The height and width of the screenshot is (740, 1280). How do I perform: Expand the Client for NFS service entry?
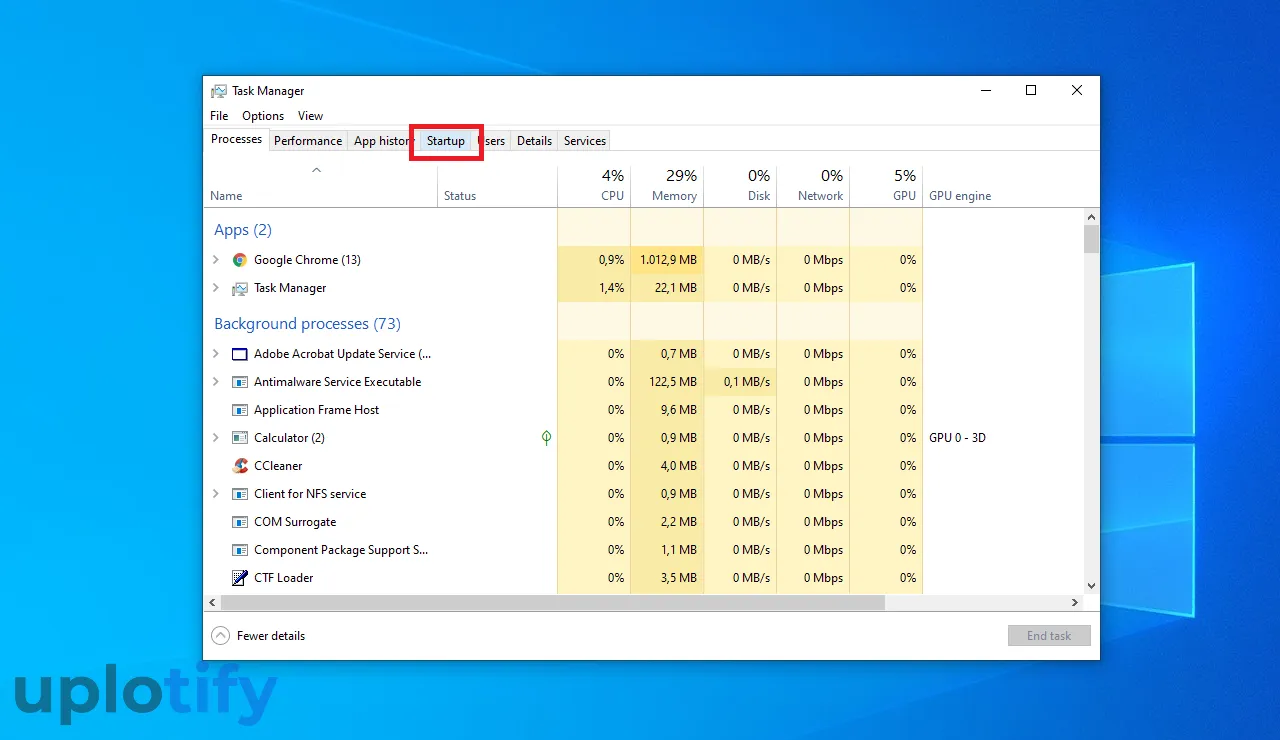[215, 494]
